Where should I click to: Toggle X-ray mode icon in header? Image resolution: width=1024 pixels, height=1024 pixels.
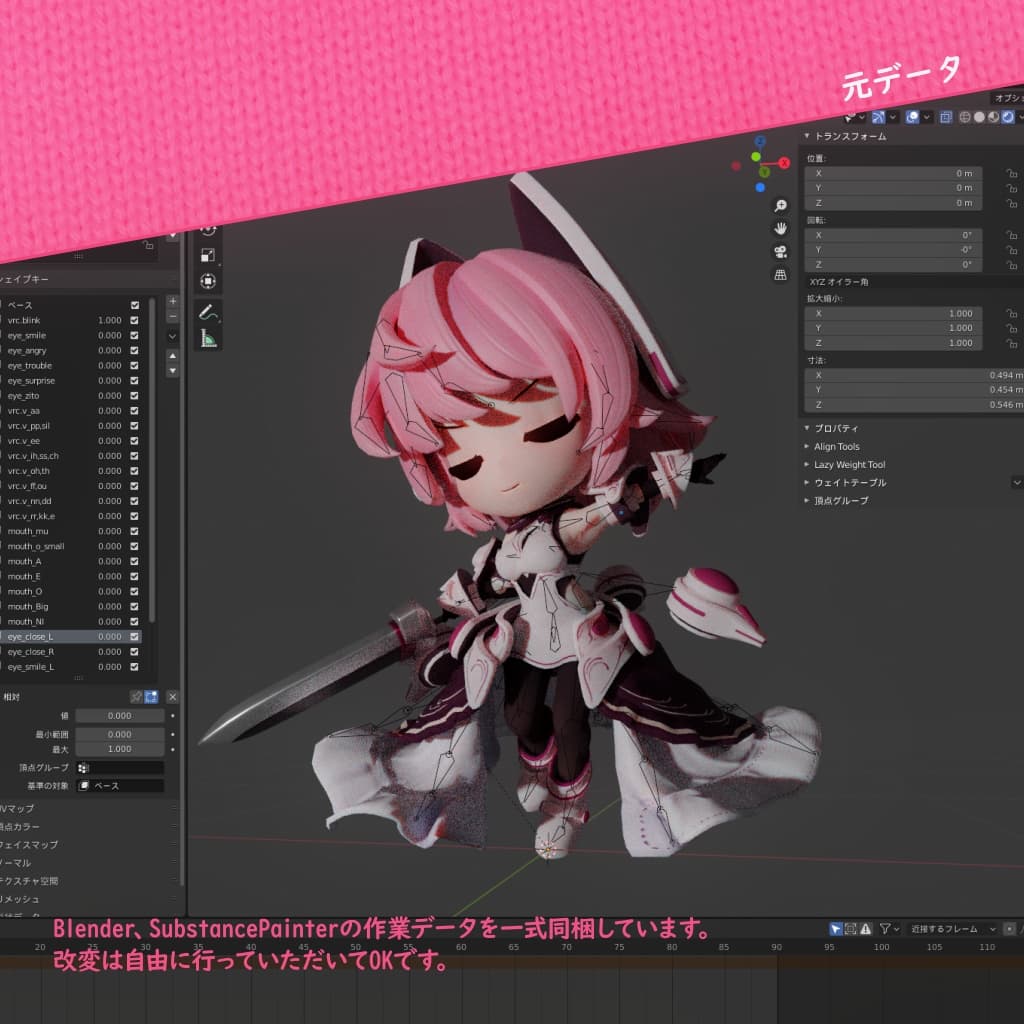[946, 117]
